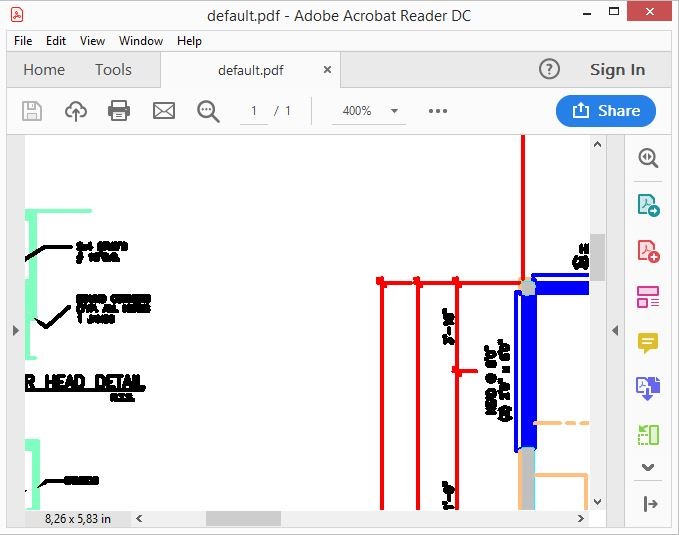
Task: Click the horizontal scrollbar right arrow
Action: click(581, 518)
